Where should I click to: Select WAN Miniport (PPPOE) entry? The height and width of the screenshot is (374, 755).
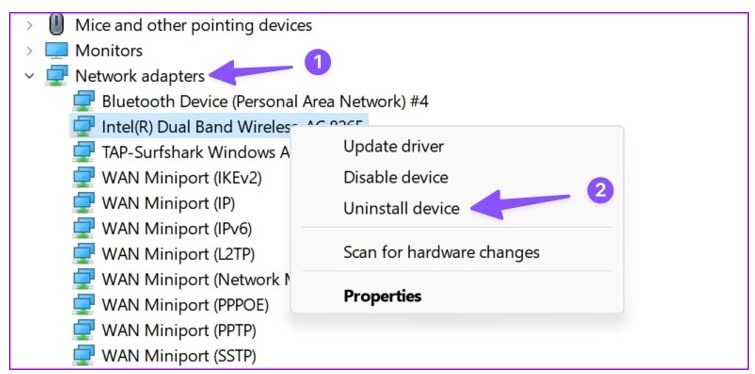coord(185,305)
